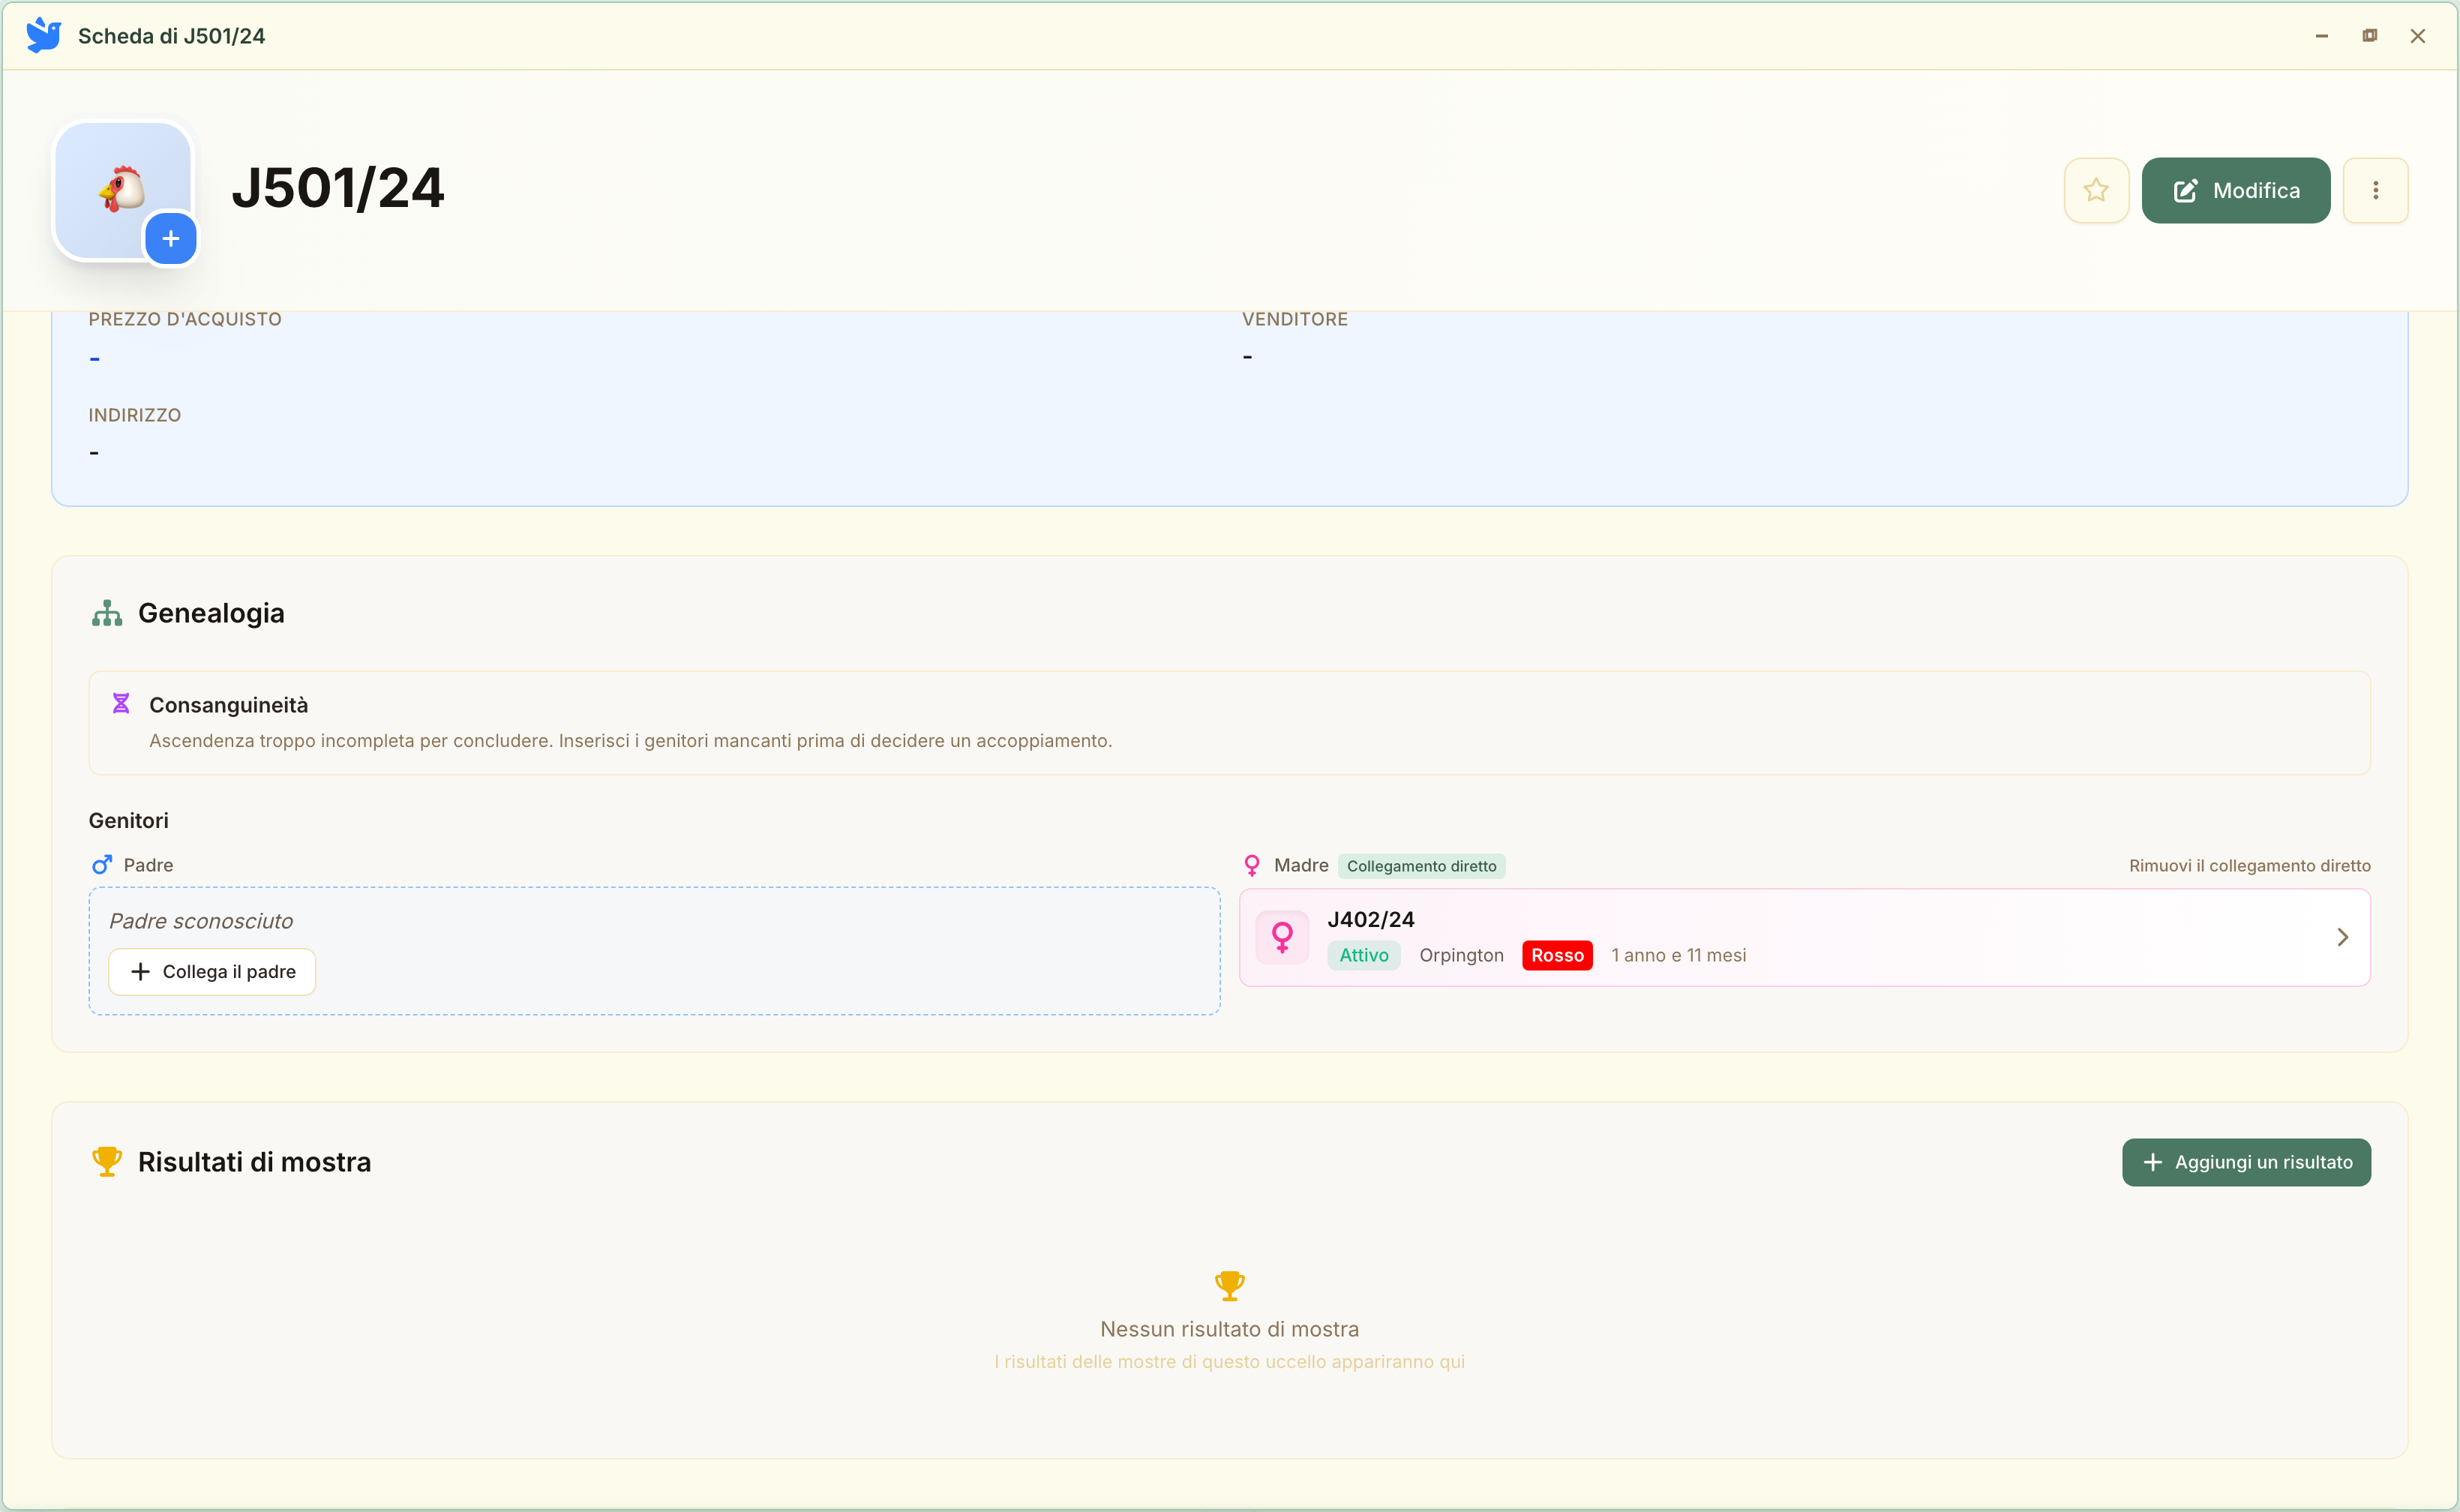Open J402/24 card via chevron arrow

[x=2343, y=937]
